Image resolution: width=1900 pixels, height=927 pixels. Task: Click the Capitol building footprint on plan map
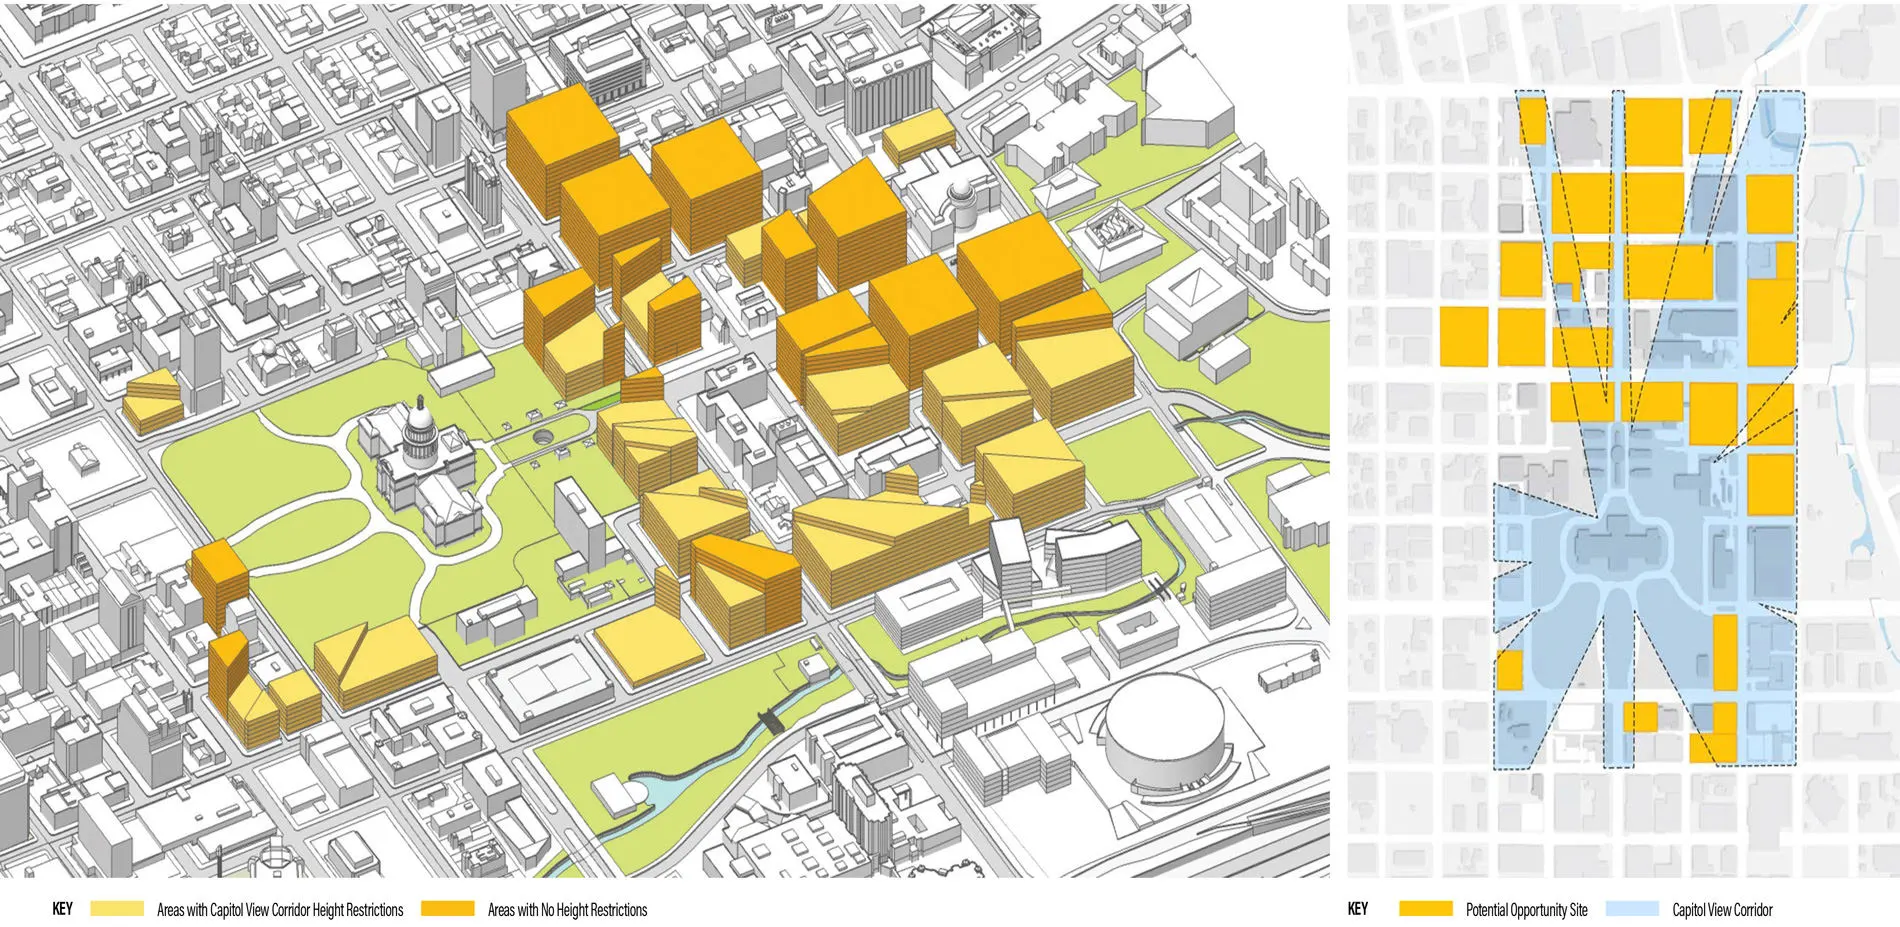(1622, 547)
